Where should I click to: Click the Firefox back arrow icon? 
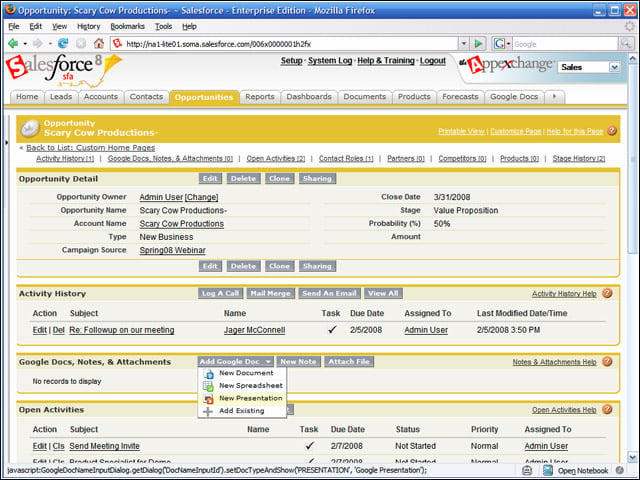point(13,43)
